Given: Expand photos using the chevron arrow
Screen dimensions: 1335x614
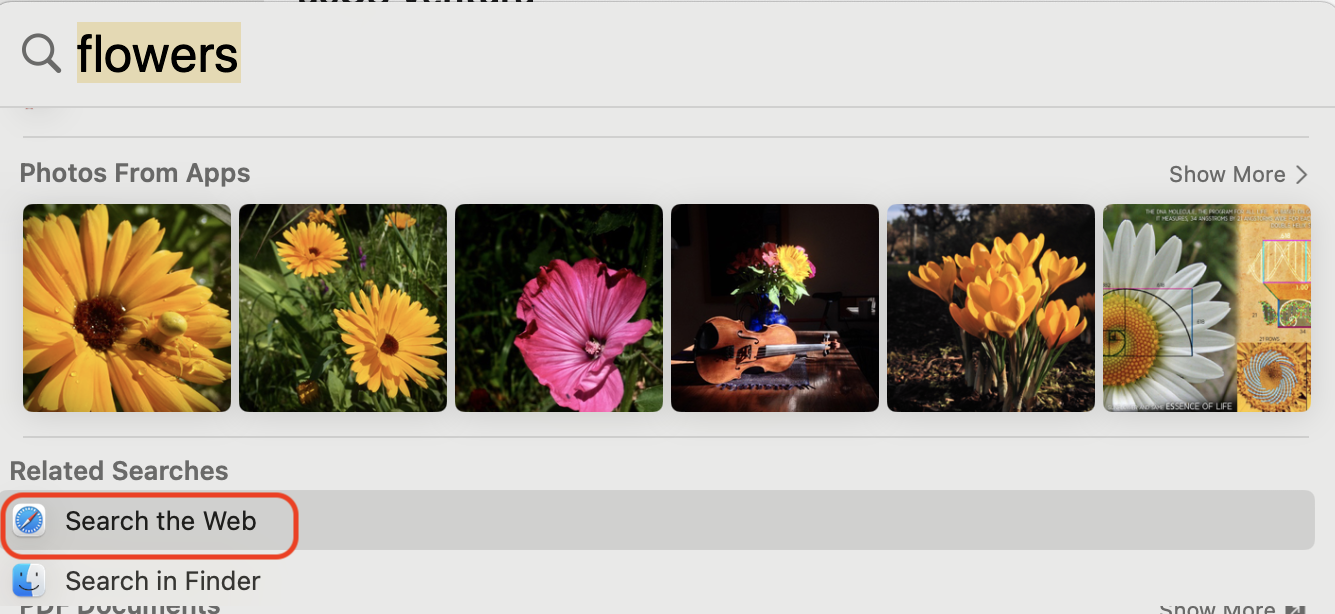Looking at the screenshot, I should [1301, 174].
